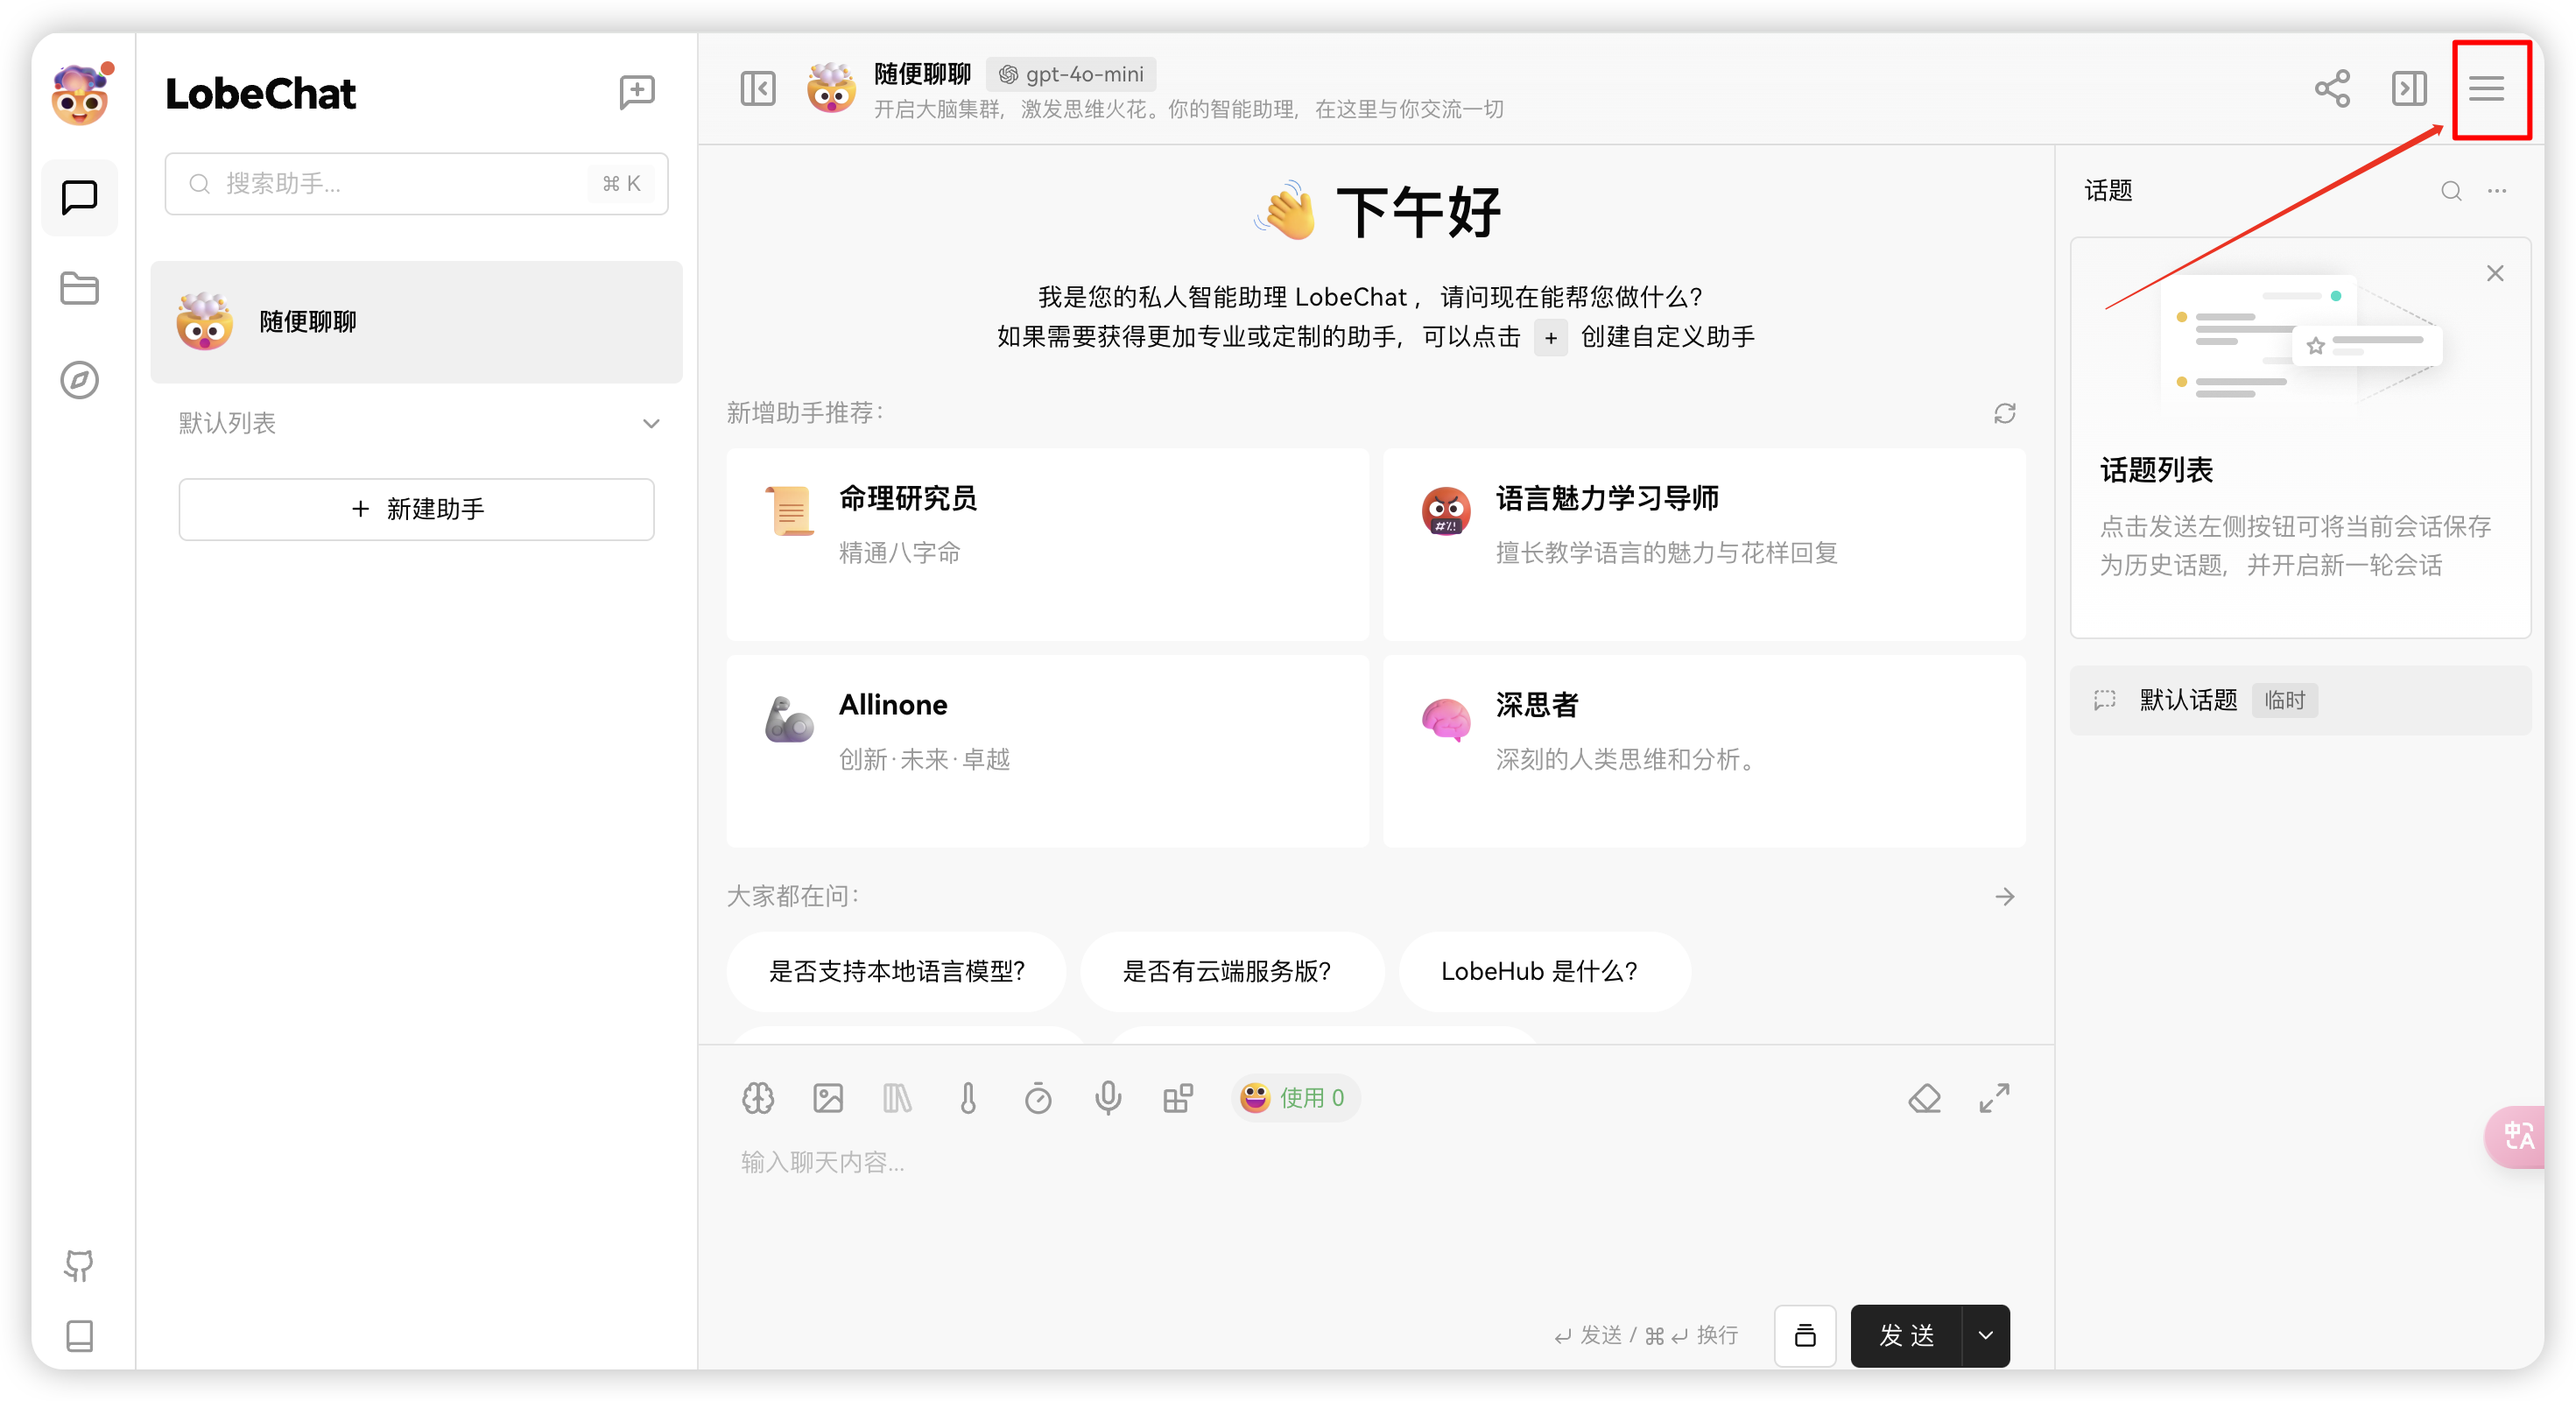Open gpt-4o-mini model tag
The height and width of the screenshot is (1401, 2576).
click(x=1071, y=74)
